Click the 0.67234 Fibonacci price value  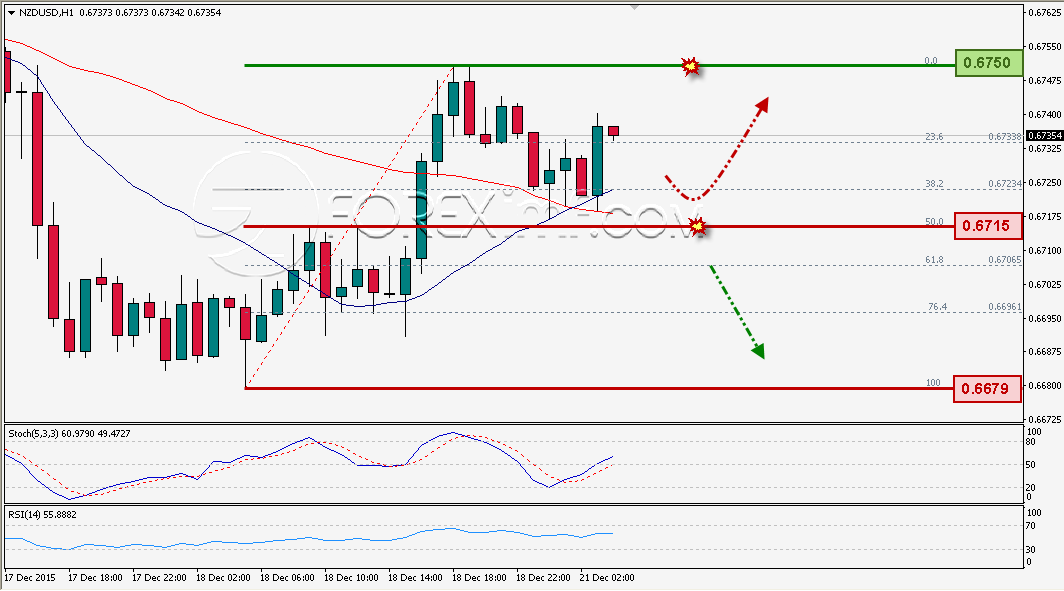point(1005,184)
